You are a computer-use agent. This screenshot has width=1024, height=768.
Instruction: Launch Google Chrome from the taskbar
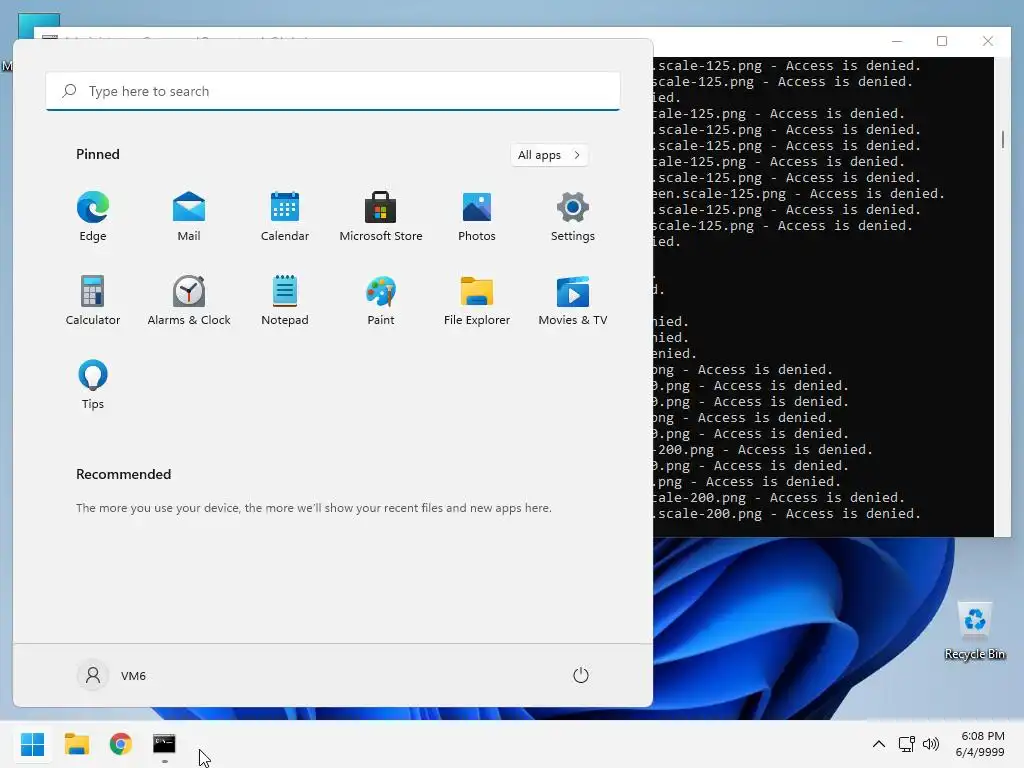coord(121,744)
